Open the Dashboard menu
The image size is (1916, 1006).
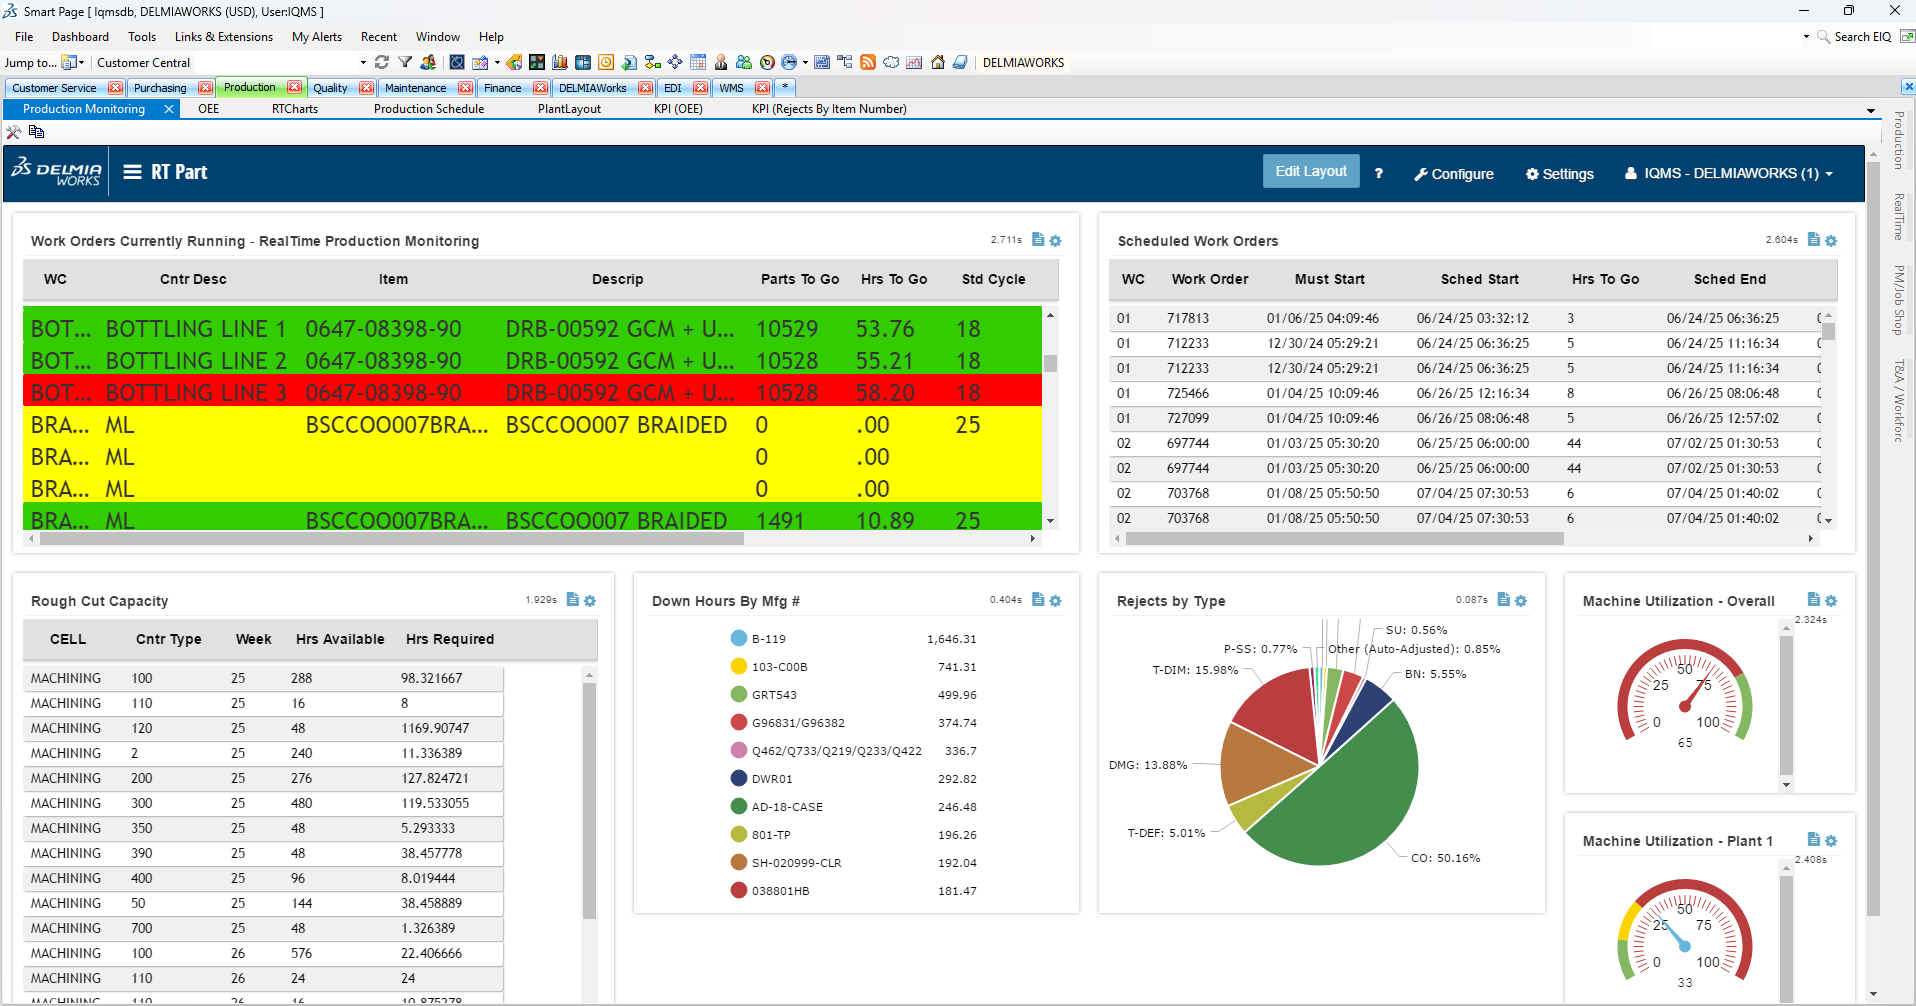[x=80, y=37]
